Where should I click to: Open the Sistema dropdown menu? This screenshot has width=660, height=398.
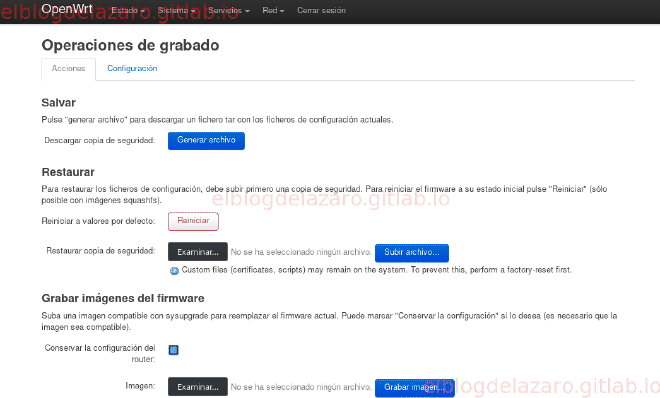pyautogui.click(x=176, y=11)
